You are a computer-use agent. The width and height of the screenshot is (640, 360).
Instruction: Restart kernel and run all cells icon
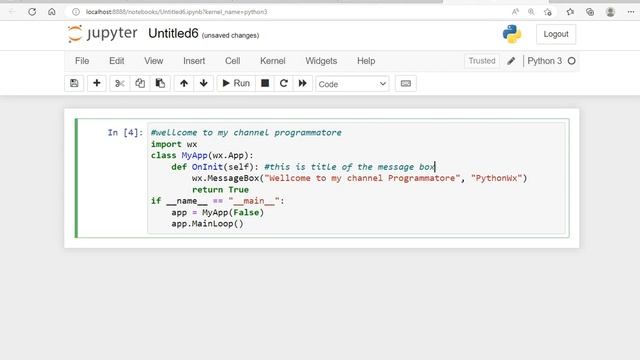tap(302, 83)
